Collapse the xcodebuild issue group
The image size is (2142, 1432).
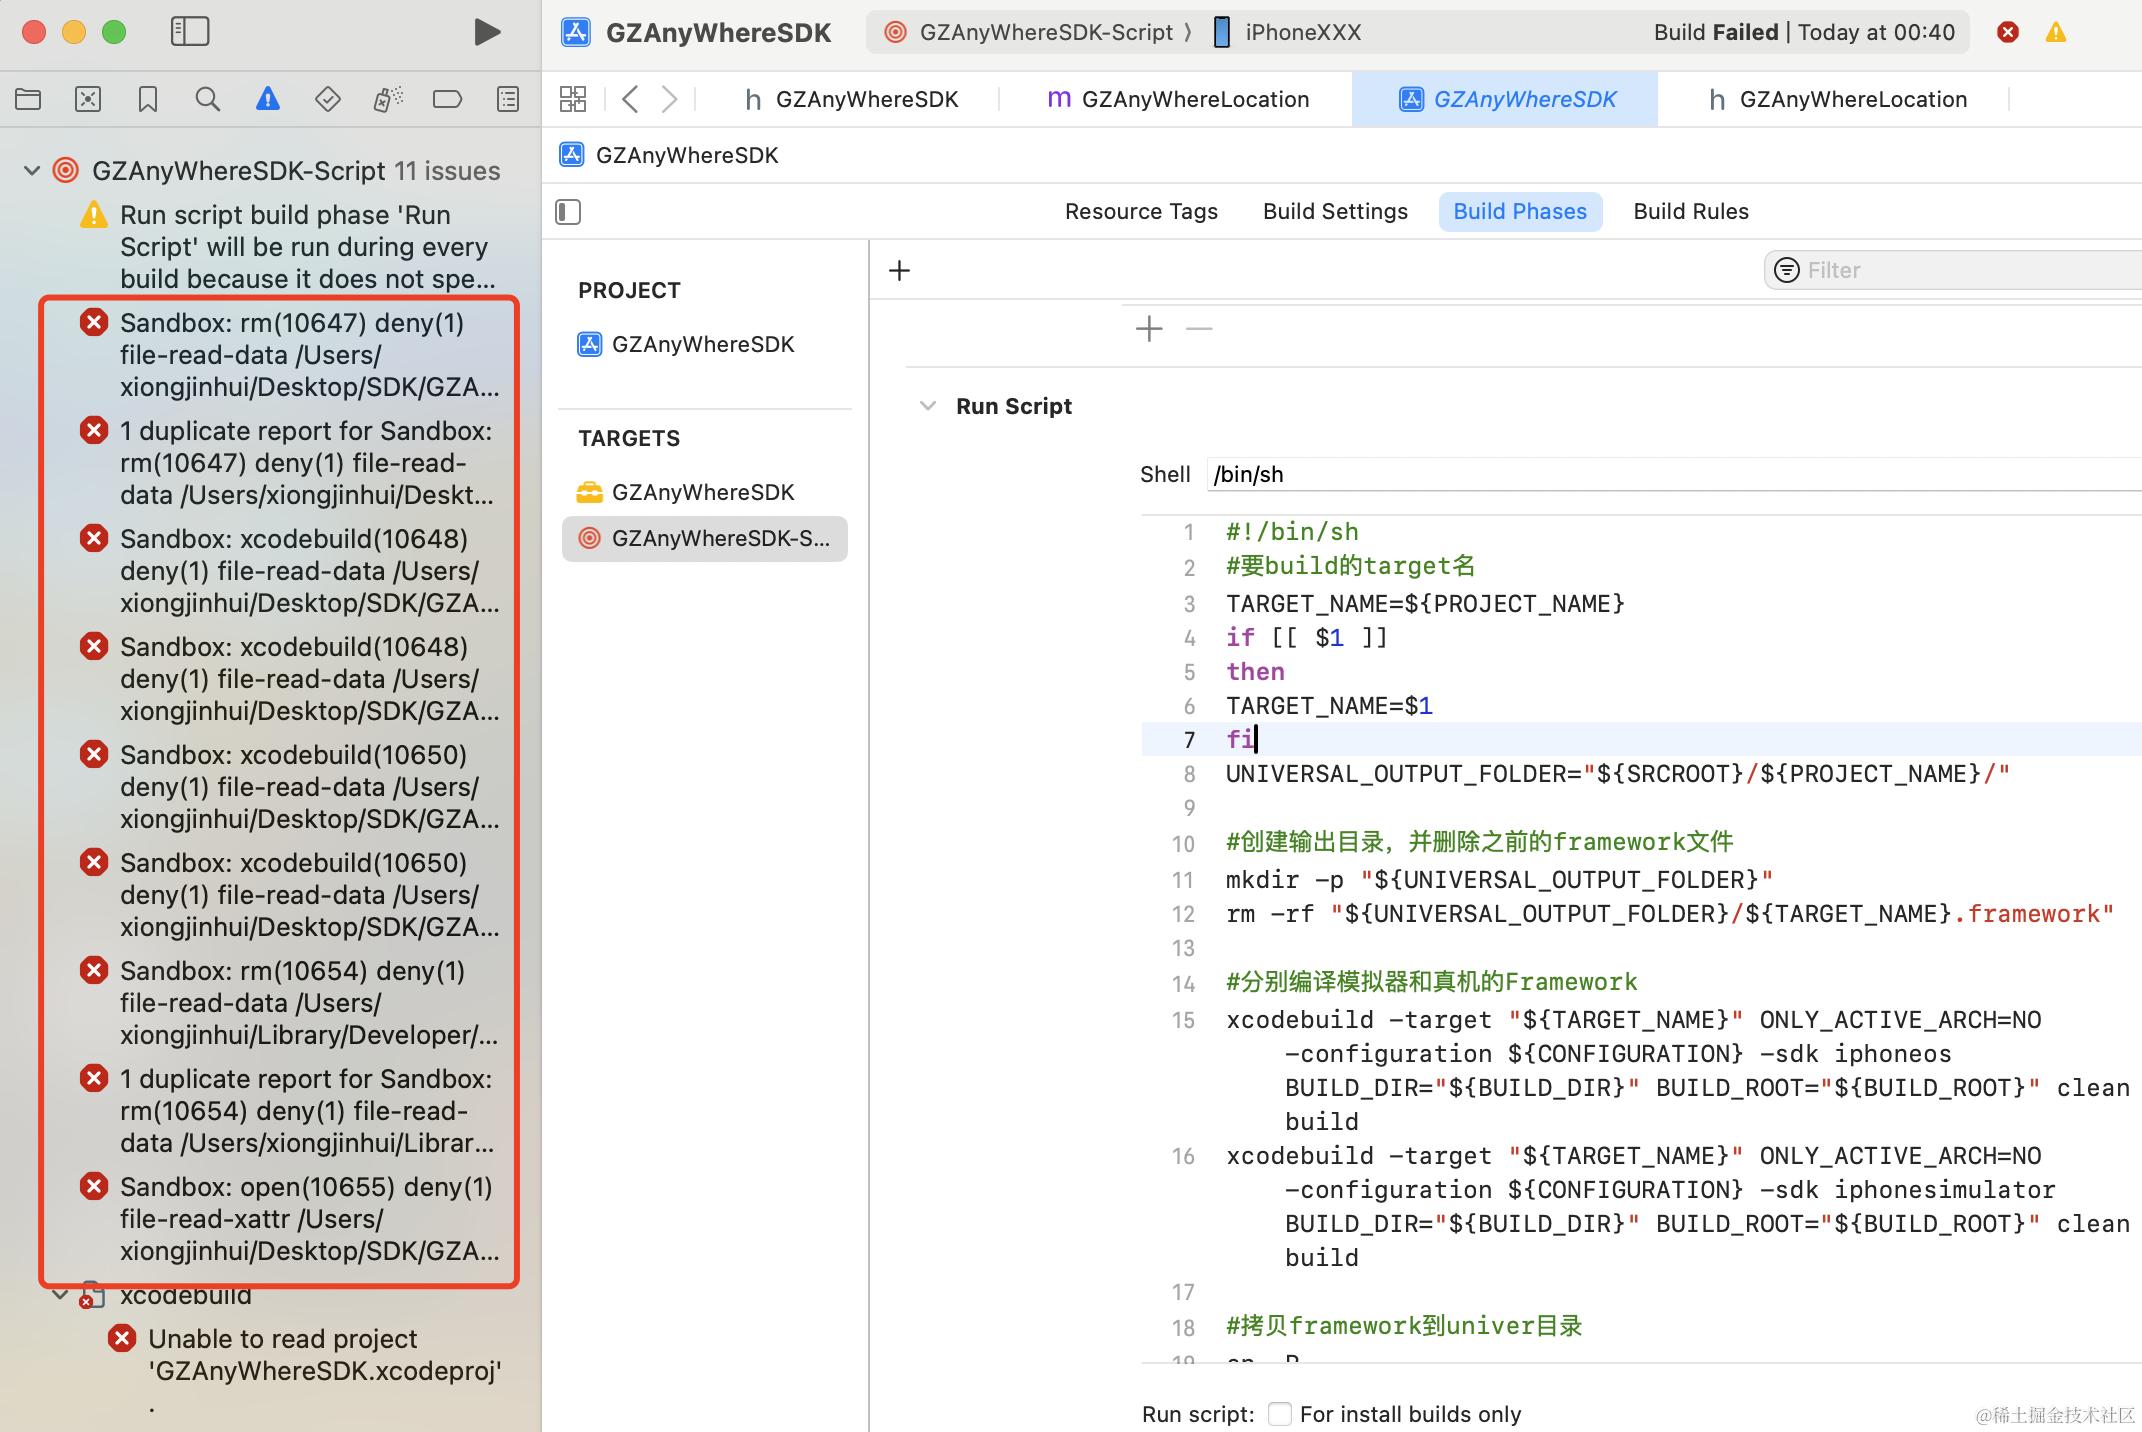tap(60, 1295)
